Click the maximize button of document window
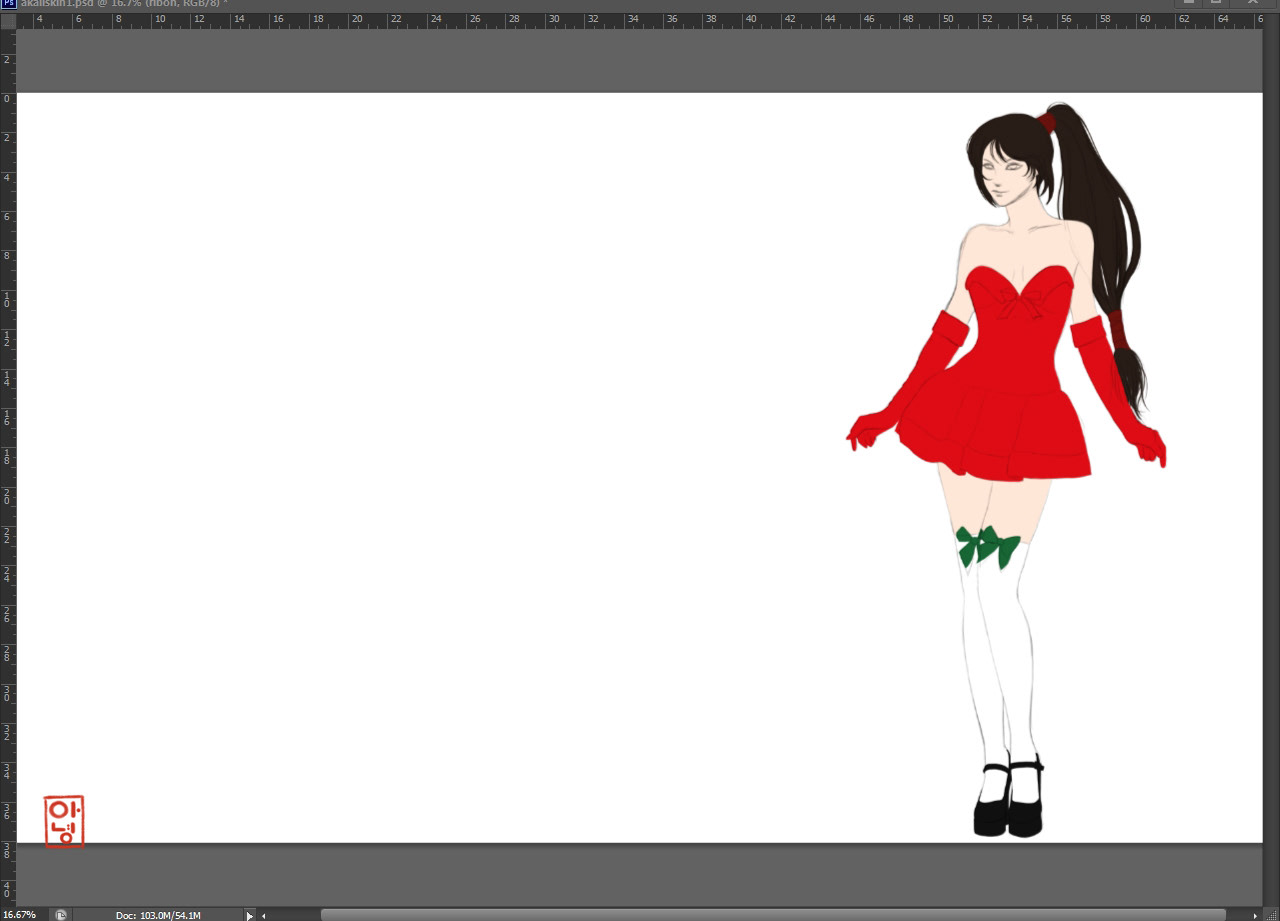Screen dimensions: 1280x921 coord(1217,3)
